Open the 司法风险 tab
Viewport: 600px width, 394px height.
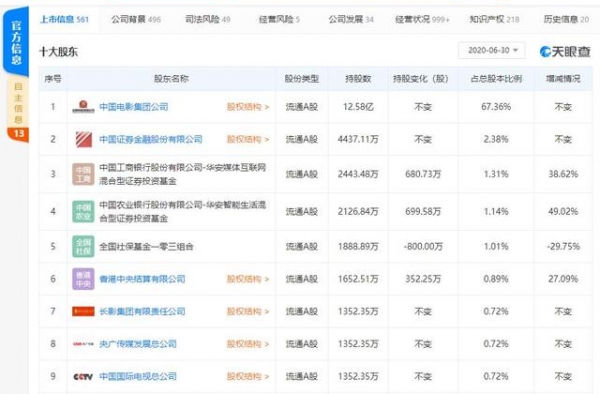208,19
